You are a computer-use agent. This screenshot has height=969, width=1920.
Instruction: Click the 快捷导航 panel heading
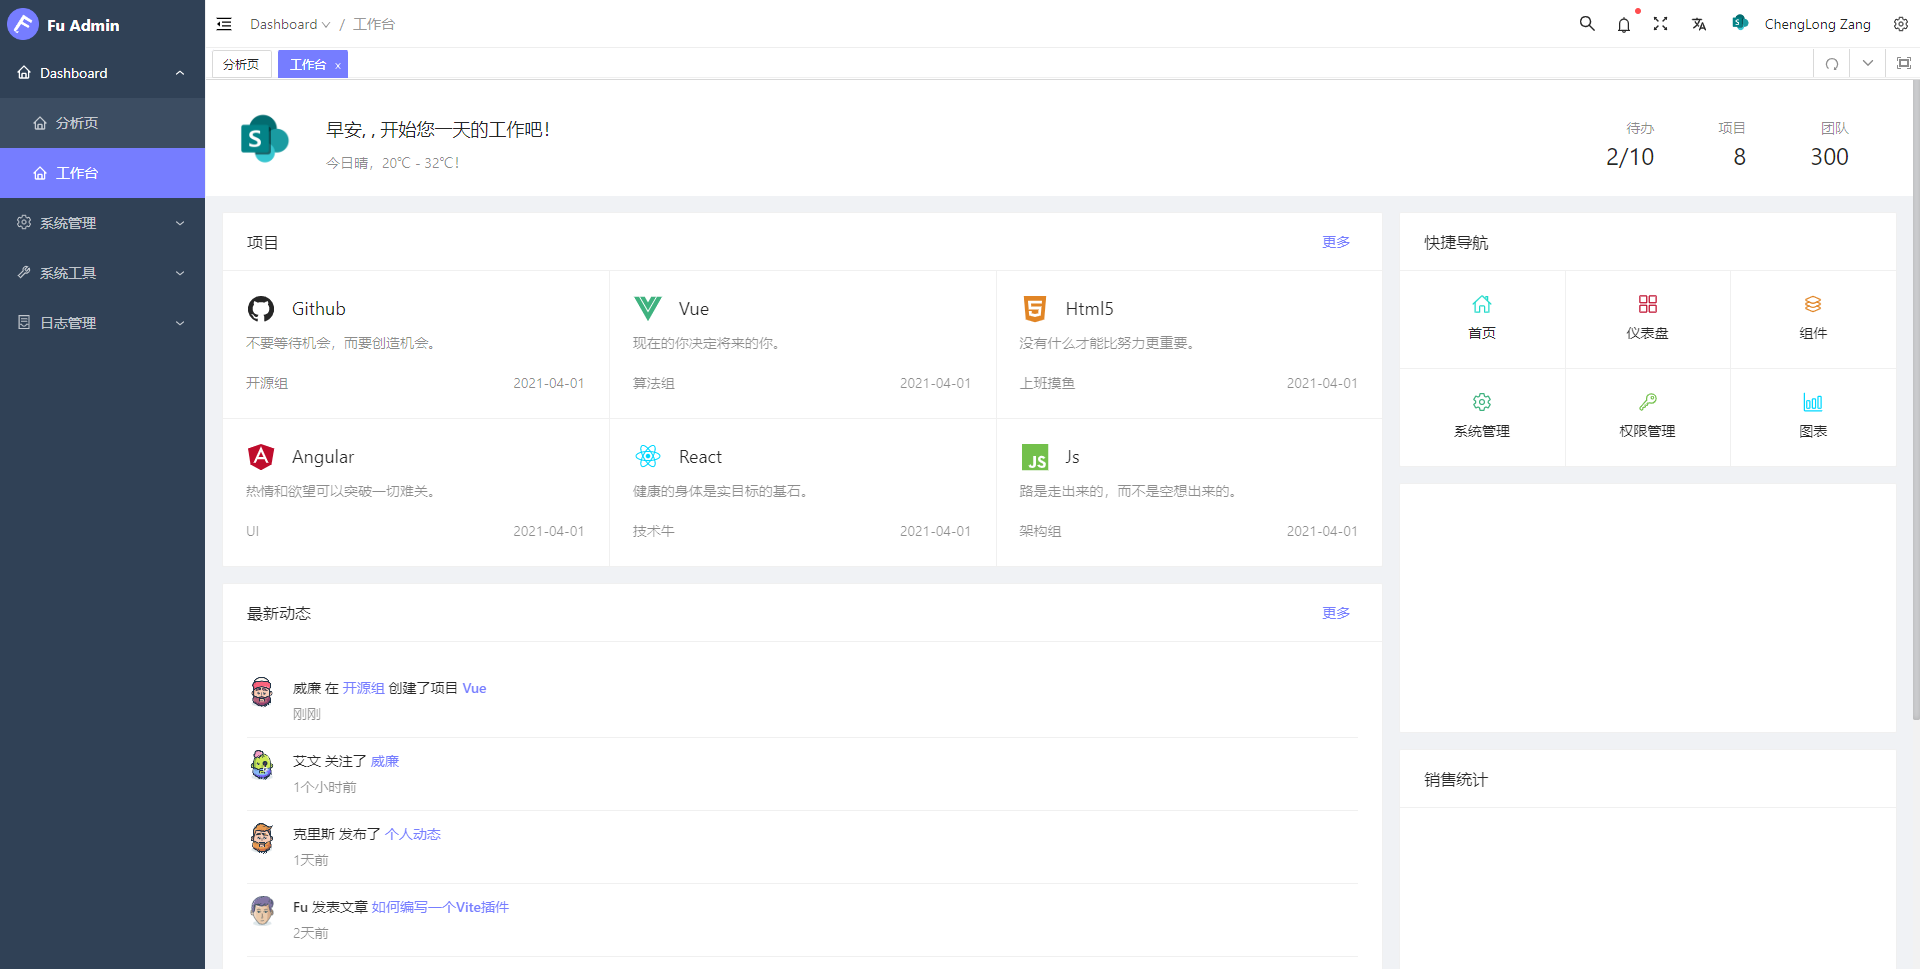[x=1456, y=242]
